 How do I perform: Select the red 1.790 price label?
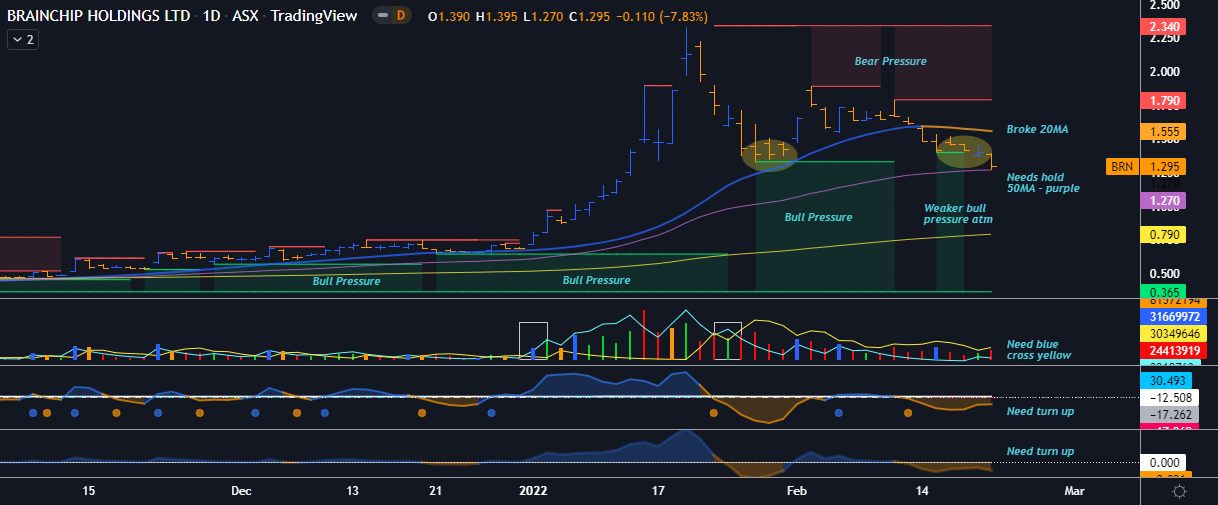1163,101
